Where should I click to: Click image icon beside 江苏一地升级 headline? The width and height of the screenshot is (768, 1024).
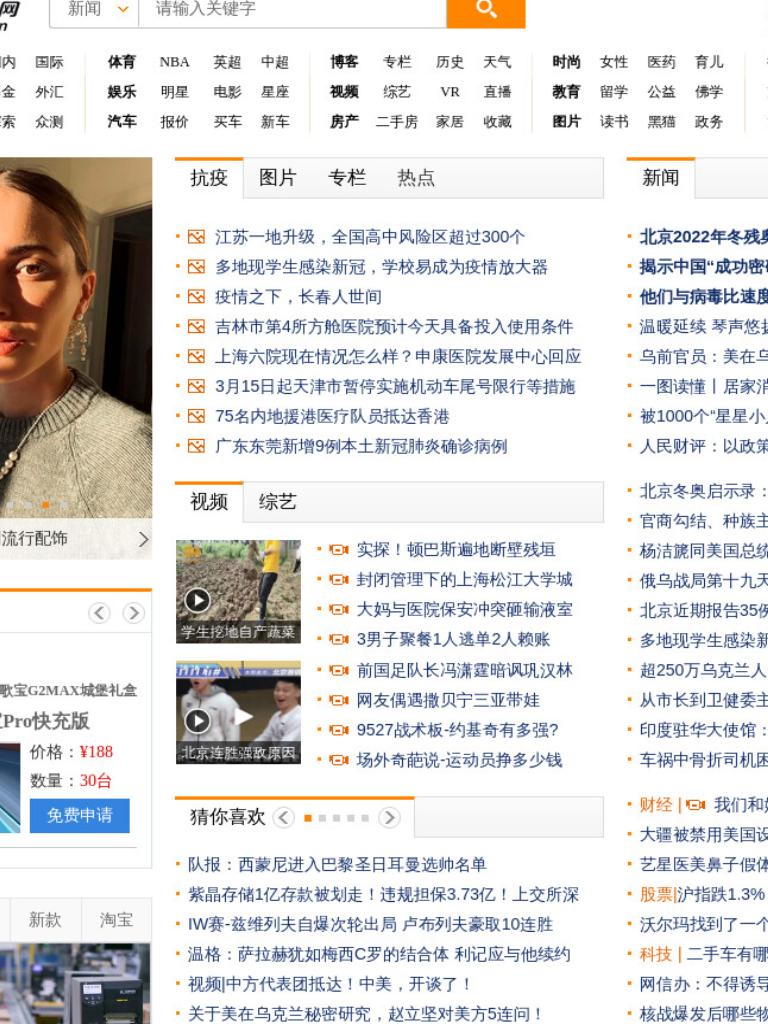[197, 236]
